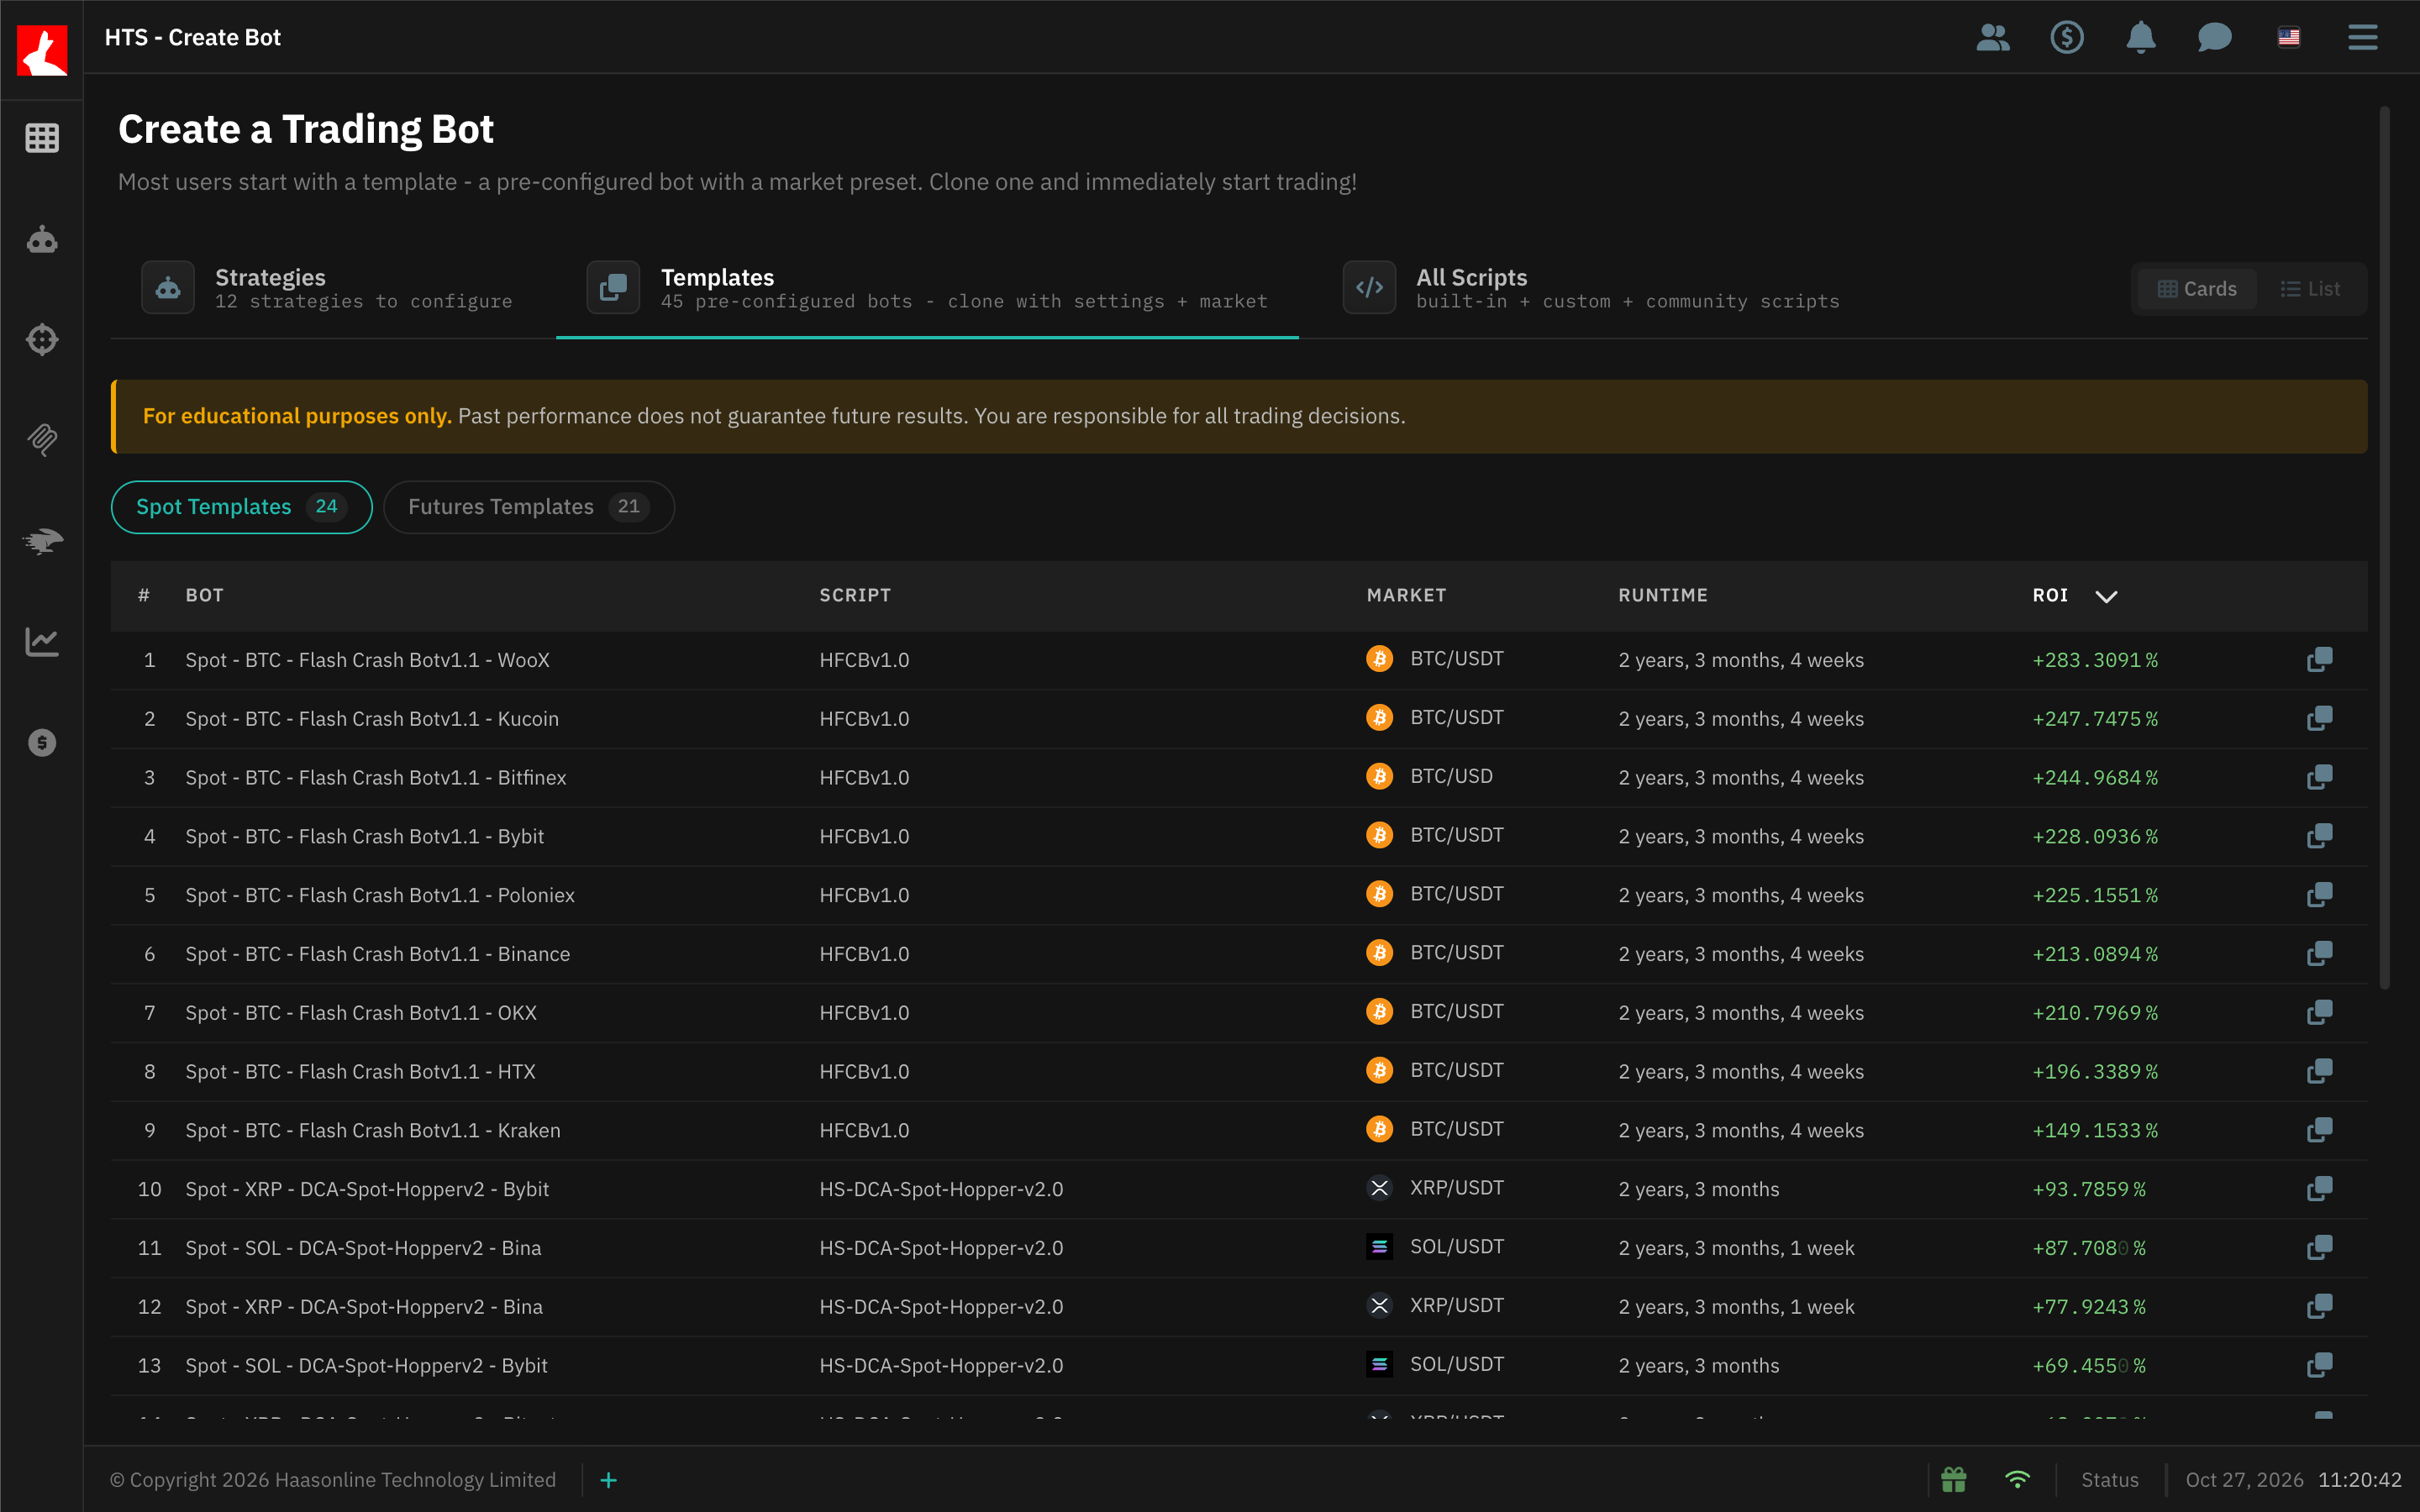2420x1512 pixels.
Task: Sort by the RUNTIME column header
Action: click(1662, 595)
